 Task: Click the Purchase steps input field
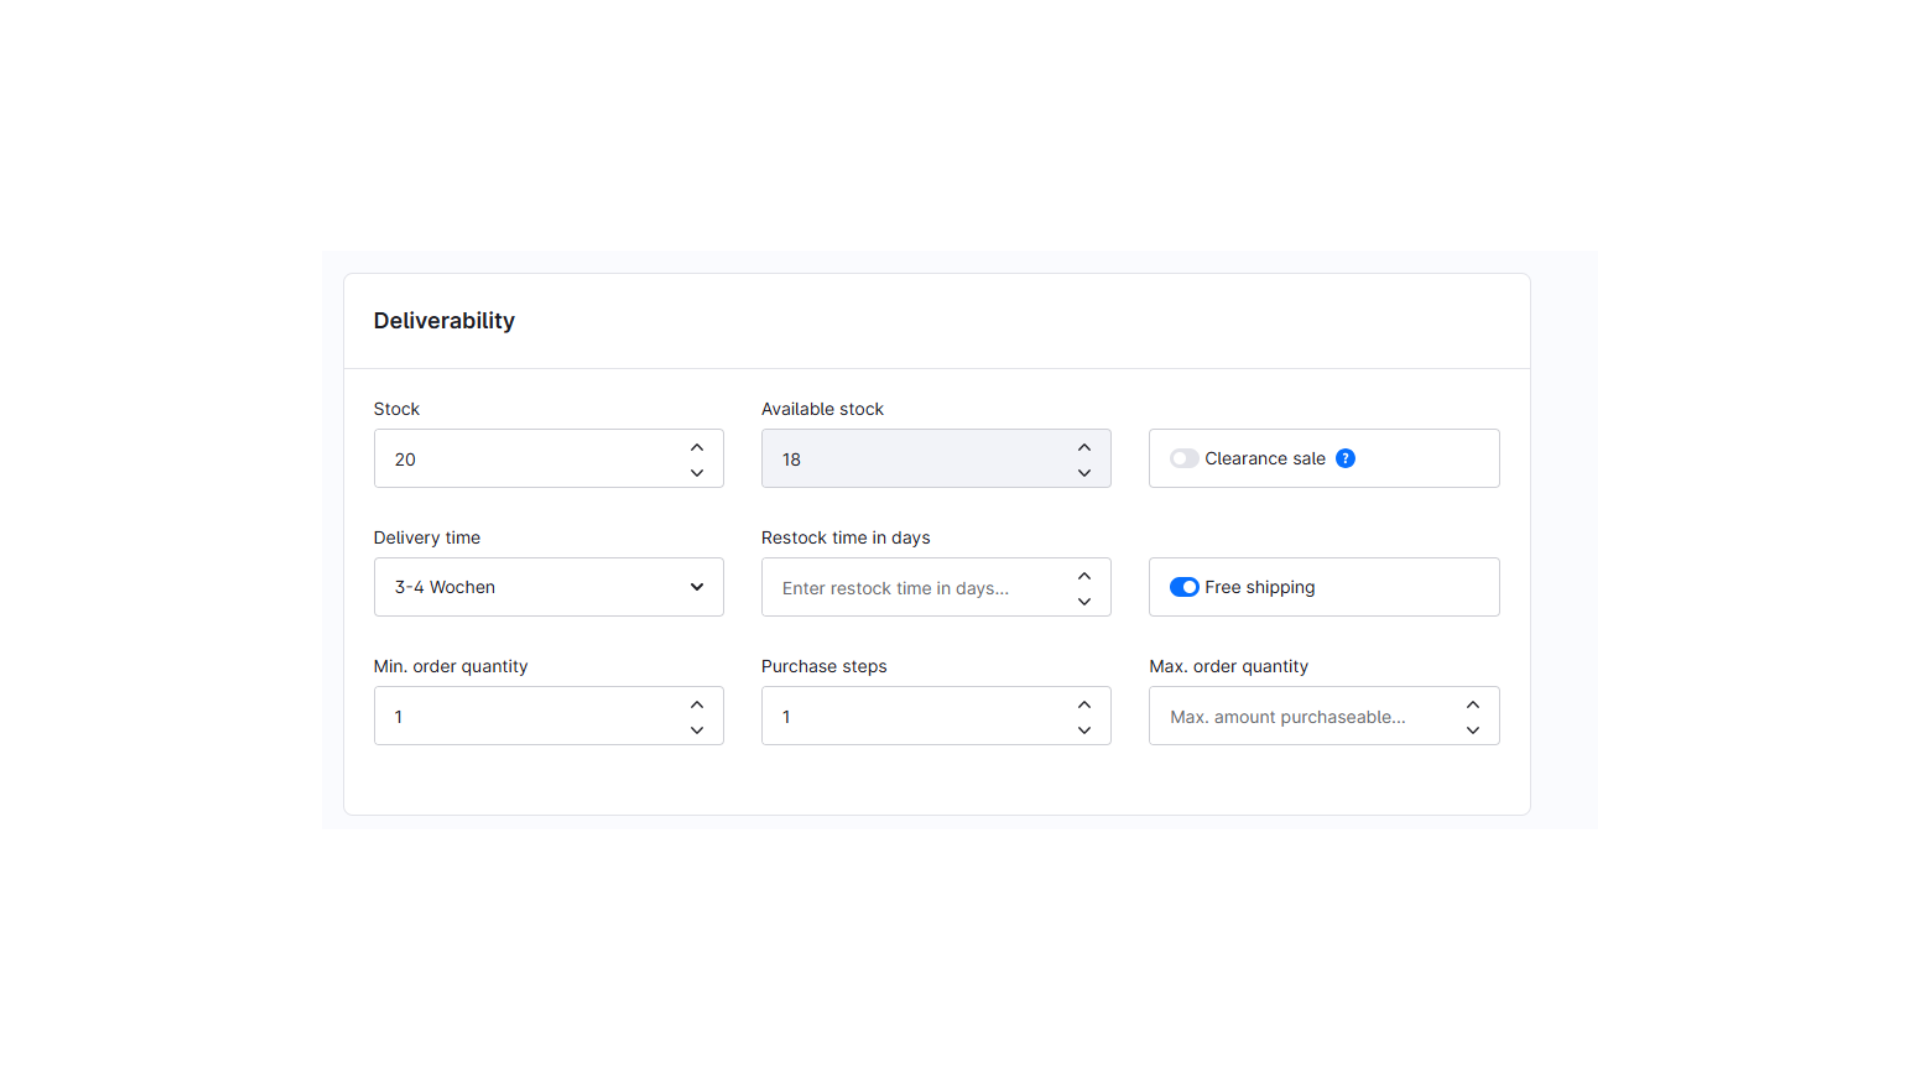(915, 717)
